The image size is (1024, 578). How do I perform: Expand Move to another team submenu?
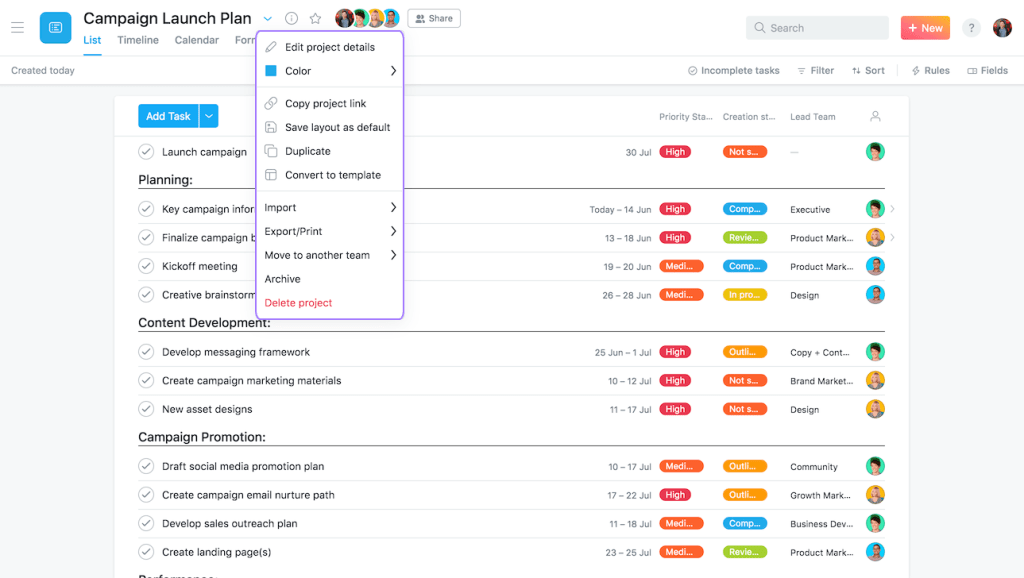(x=393, y=255)
